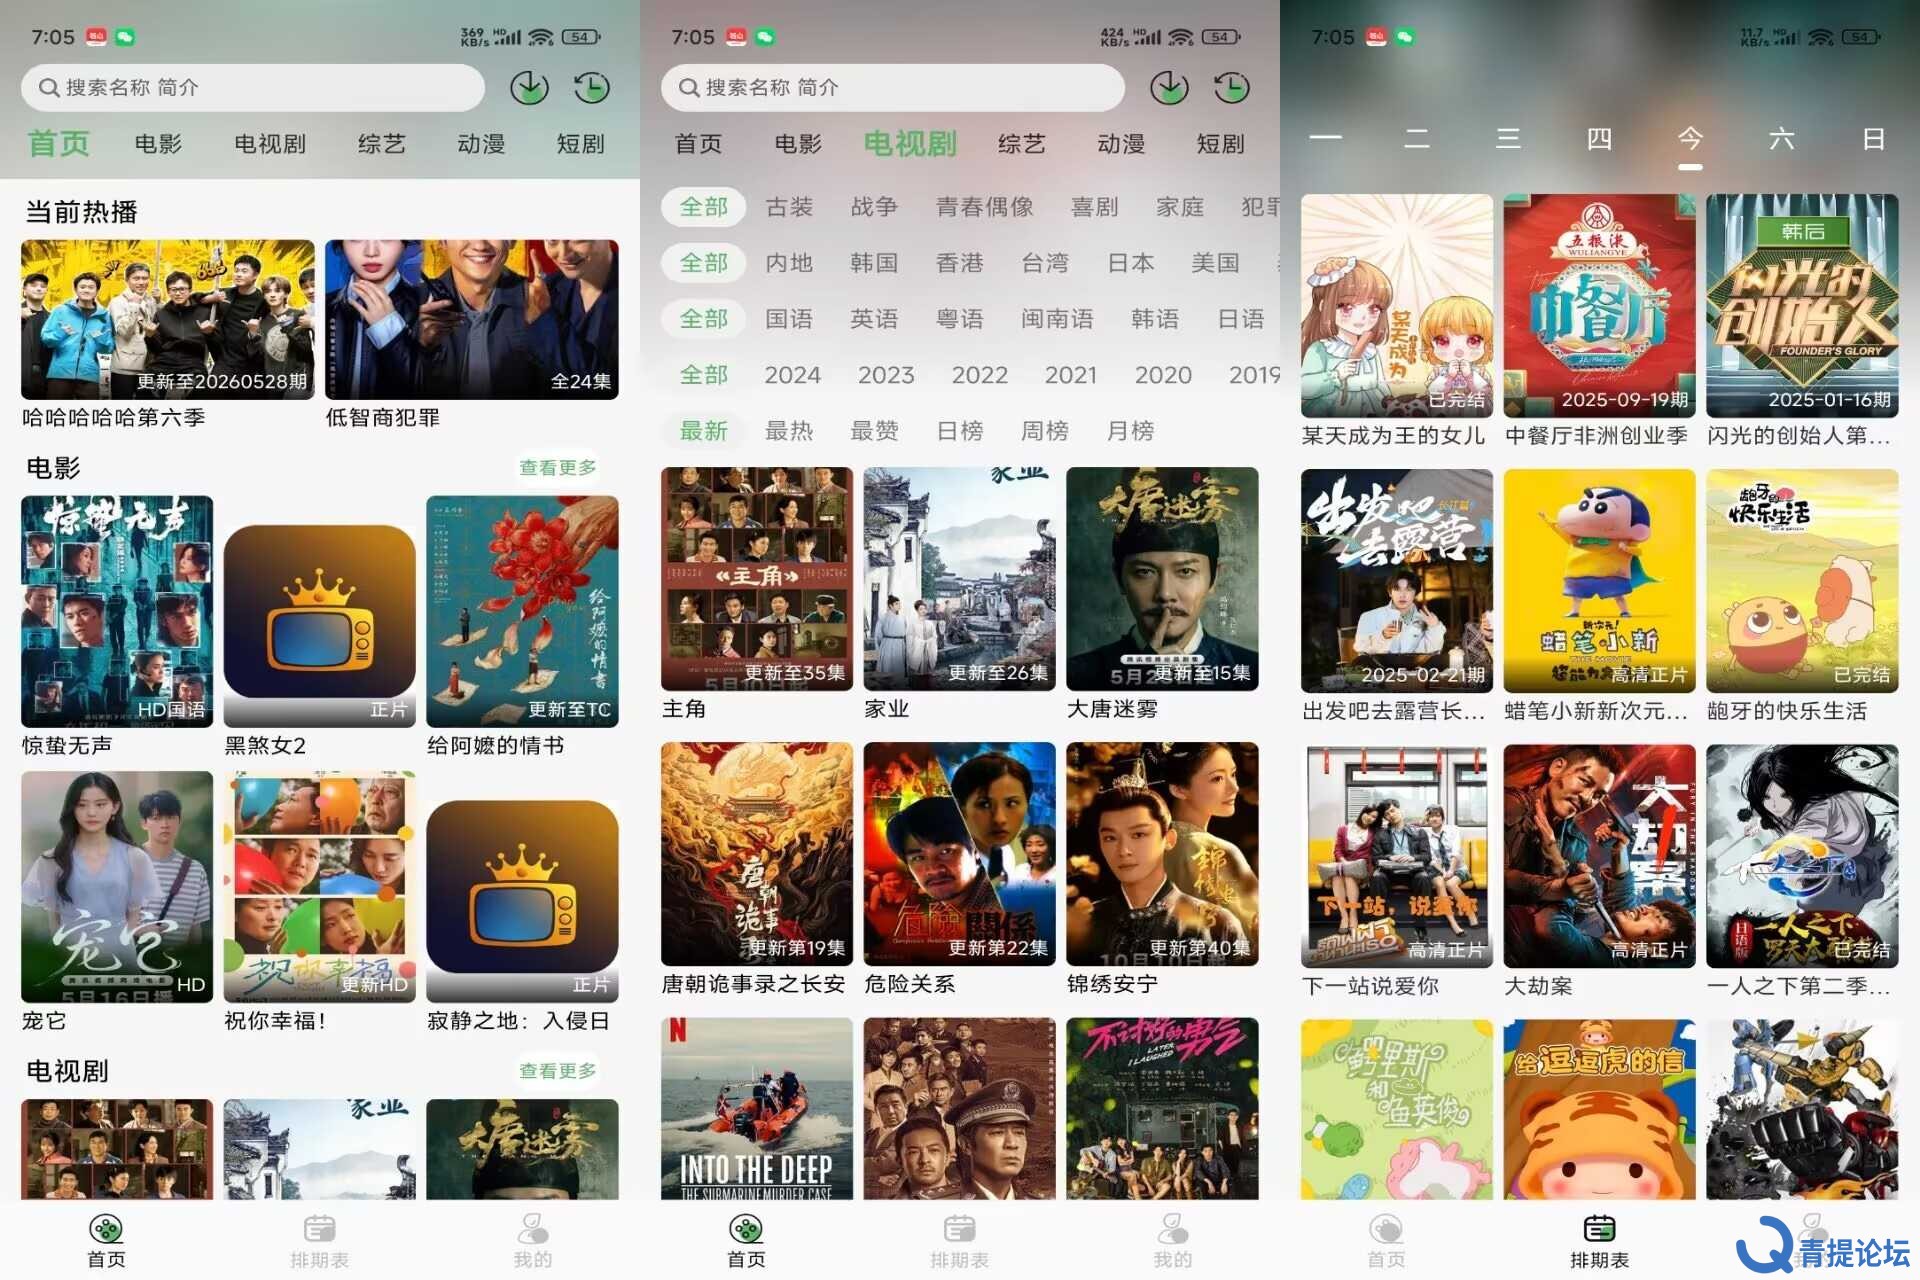Image resolution: width=1920 pixels, height=1280 pixels.
Task: Filter by language 粤语
Action: tap(959, 319)
